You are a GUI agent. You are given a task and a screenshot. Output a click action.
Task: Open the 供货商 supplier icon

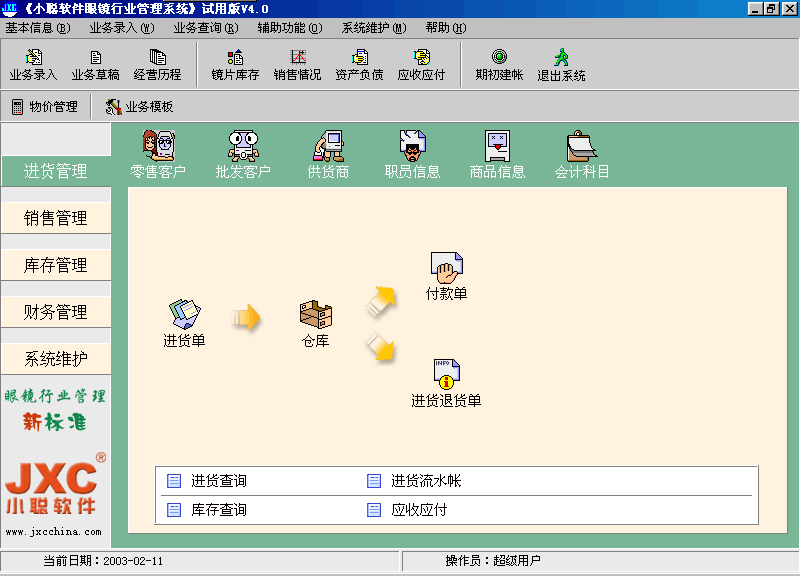pyautogui.click(x=328, y=147)
